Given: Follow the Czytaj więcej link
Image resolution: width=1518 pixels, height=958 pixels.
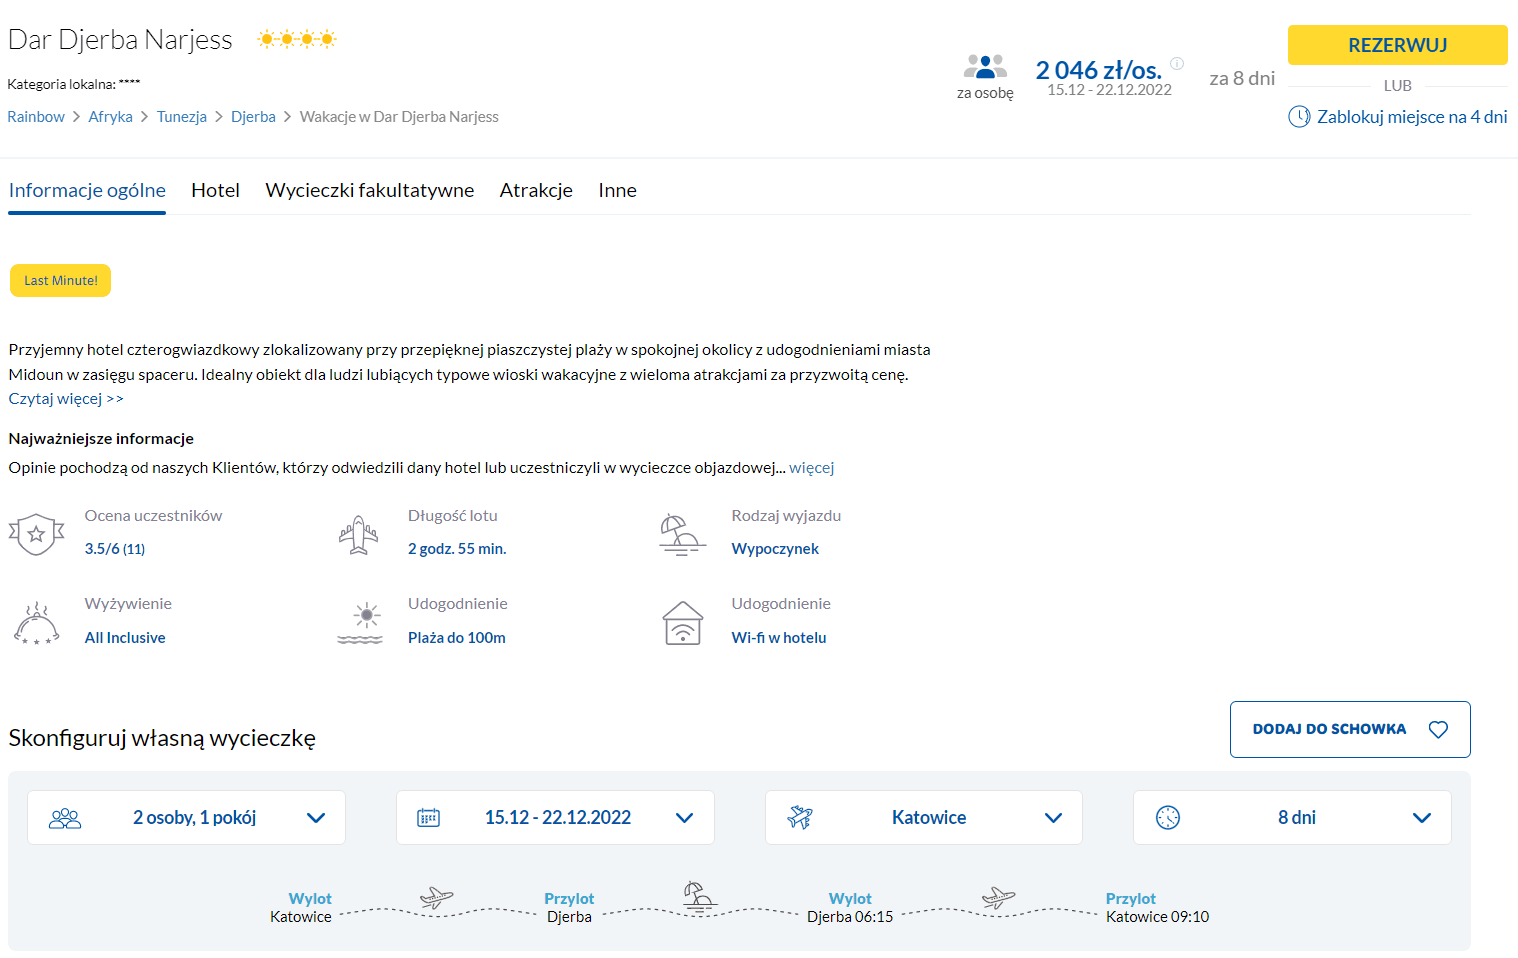Looking at the screenshot, I should coord(66,399).
